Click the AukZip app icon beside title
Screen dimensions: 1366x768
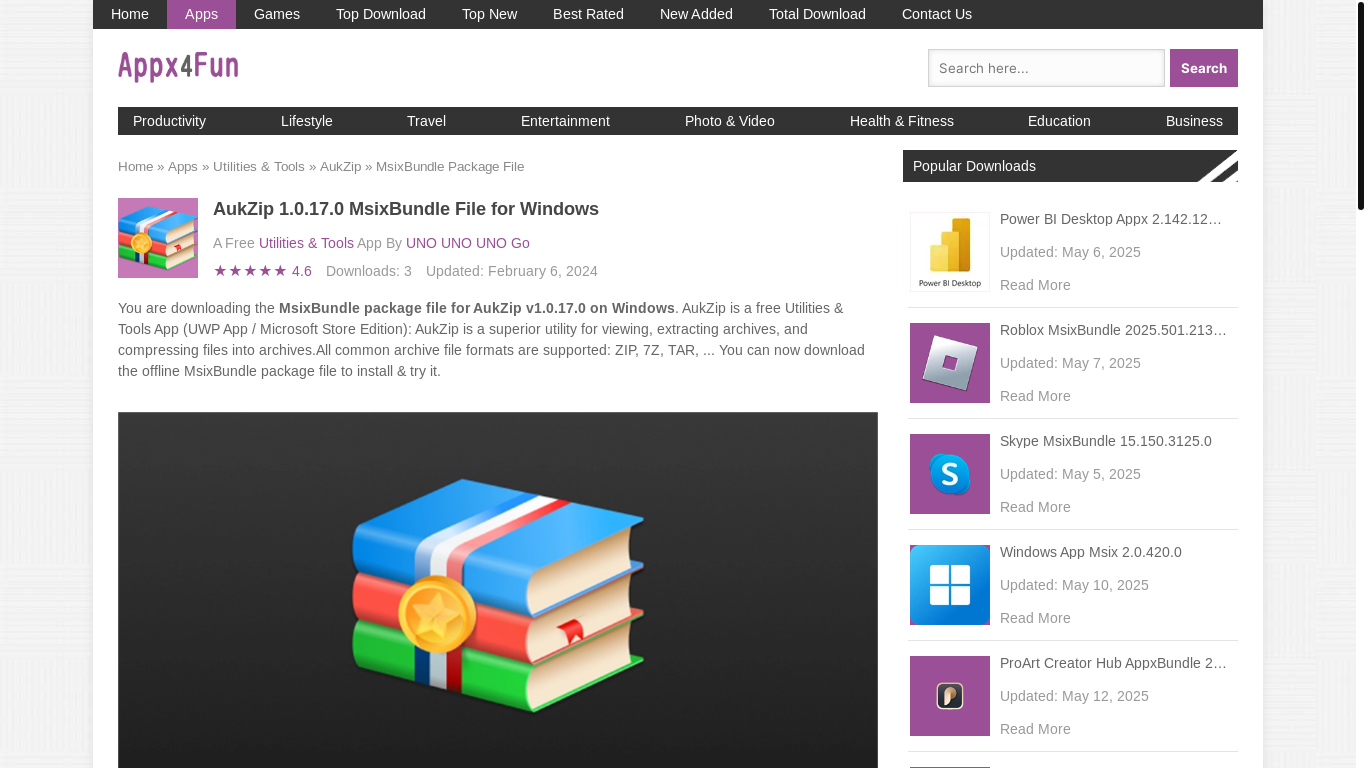click(158, 238)
